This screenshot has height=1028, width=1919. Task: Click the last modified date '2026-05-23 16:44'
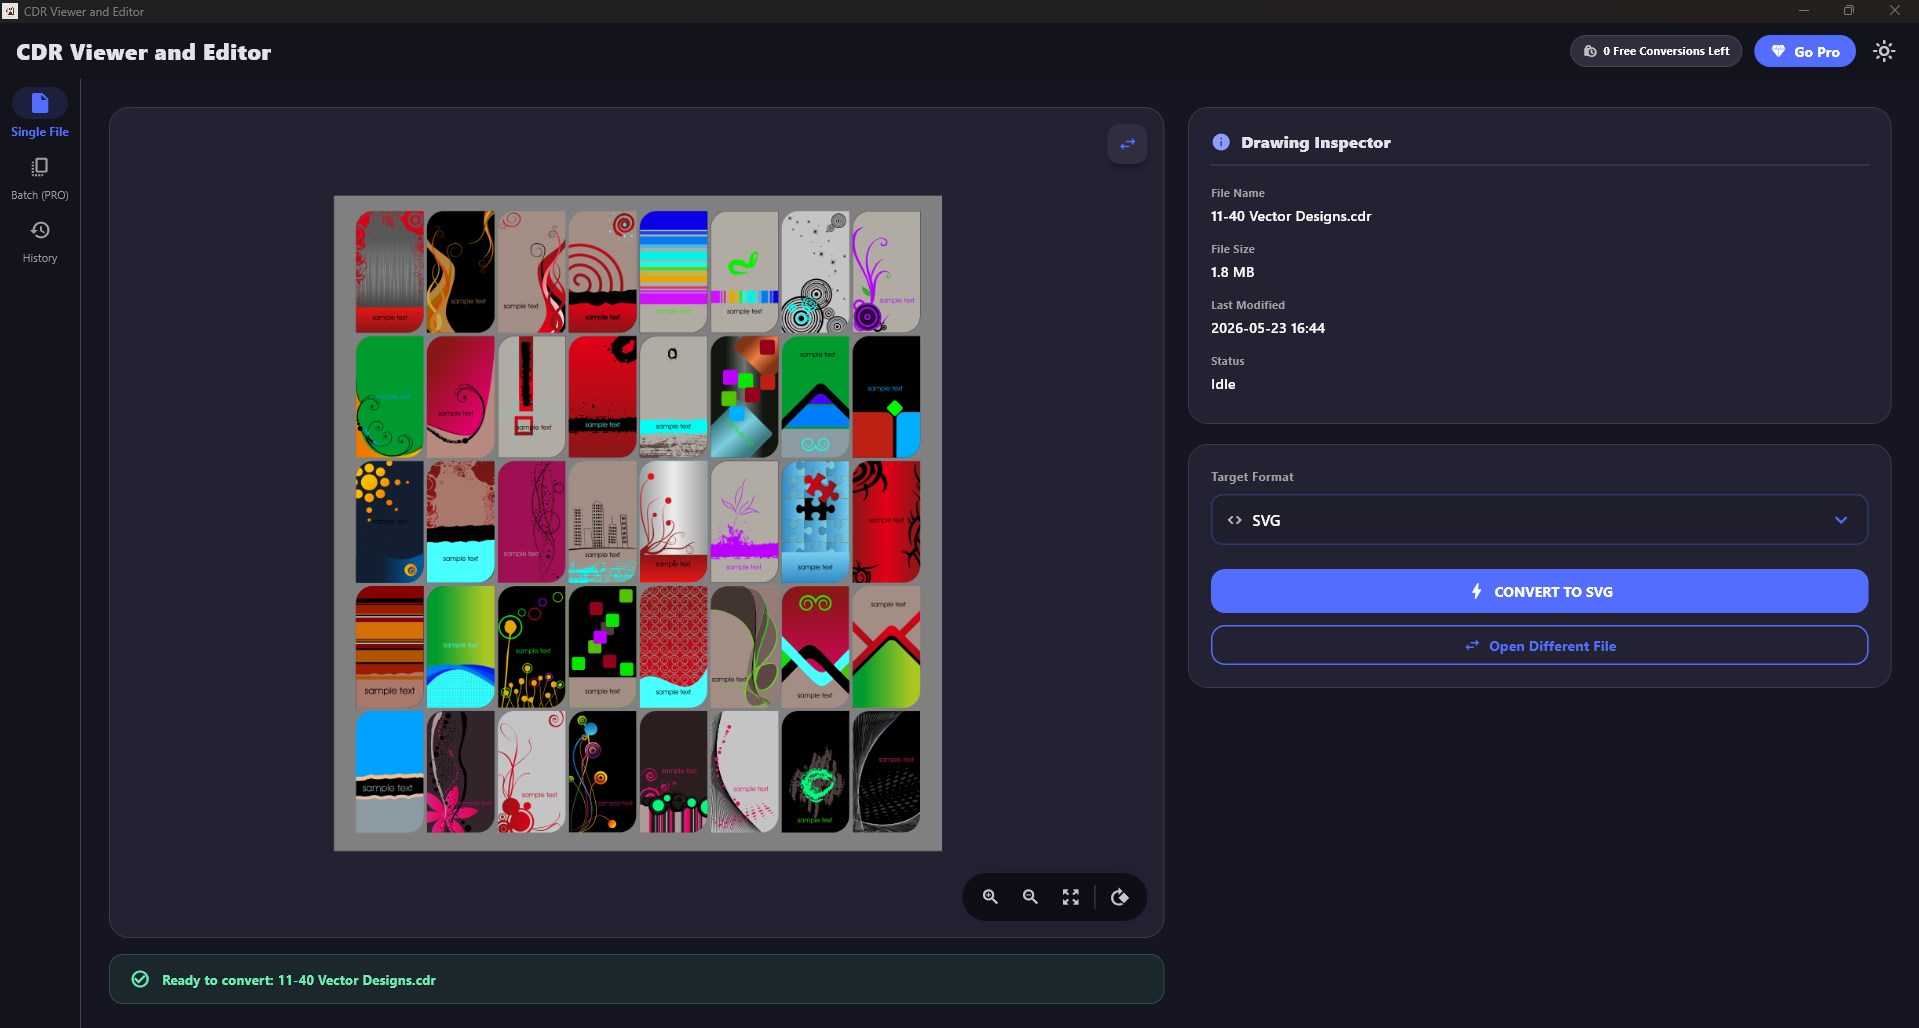pyautogui.click(x=1268, y=328)
